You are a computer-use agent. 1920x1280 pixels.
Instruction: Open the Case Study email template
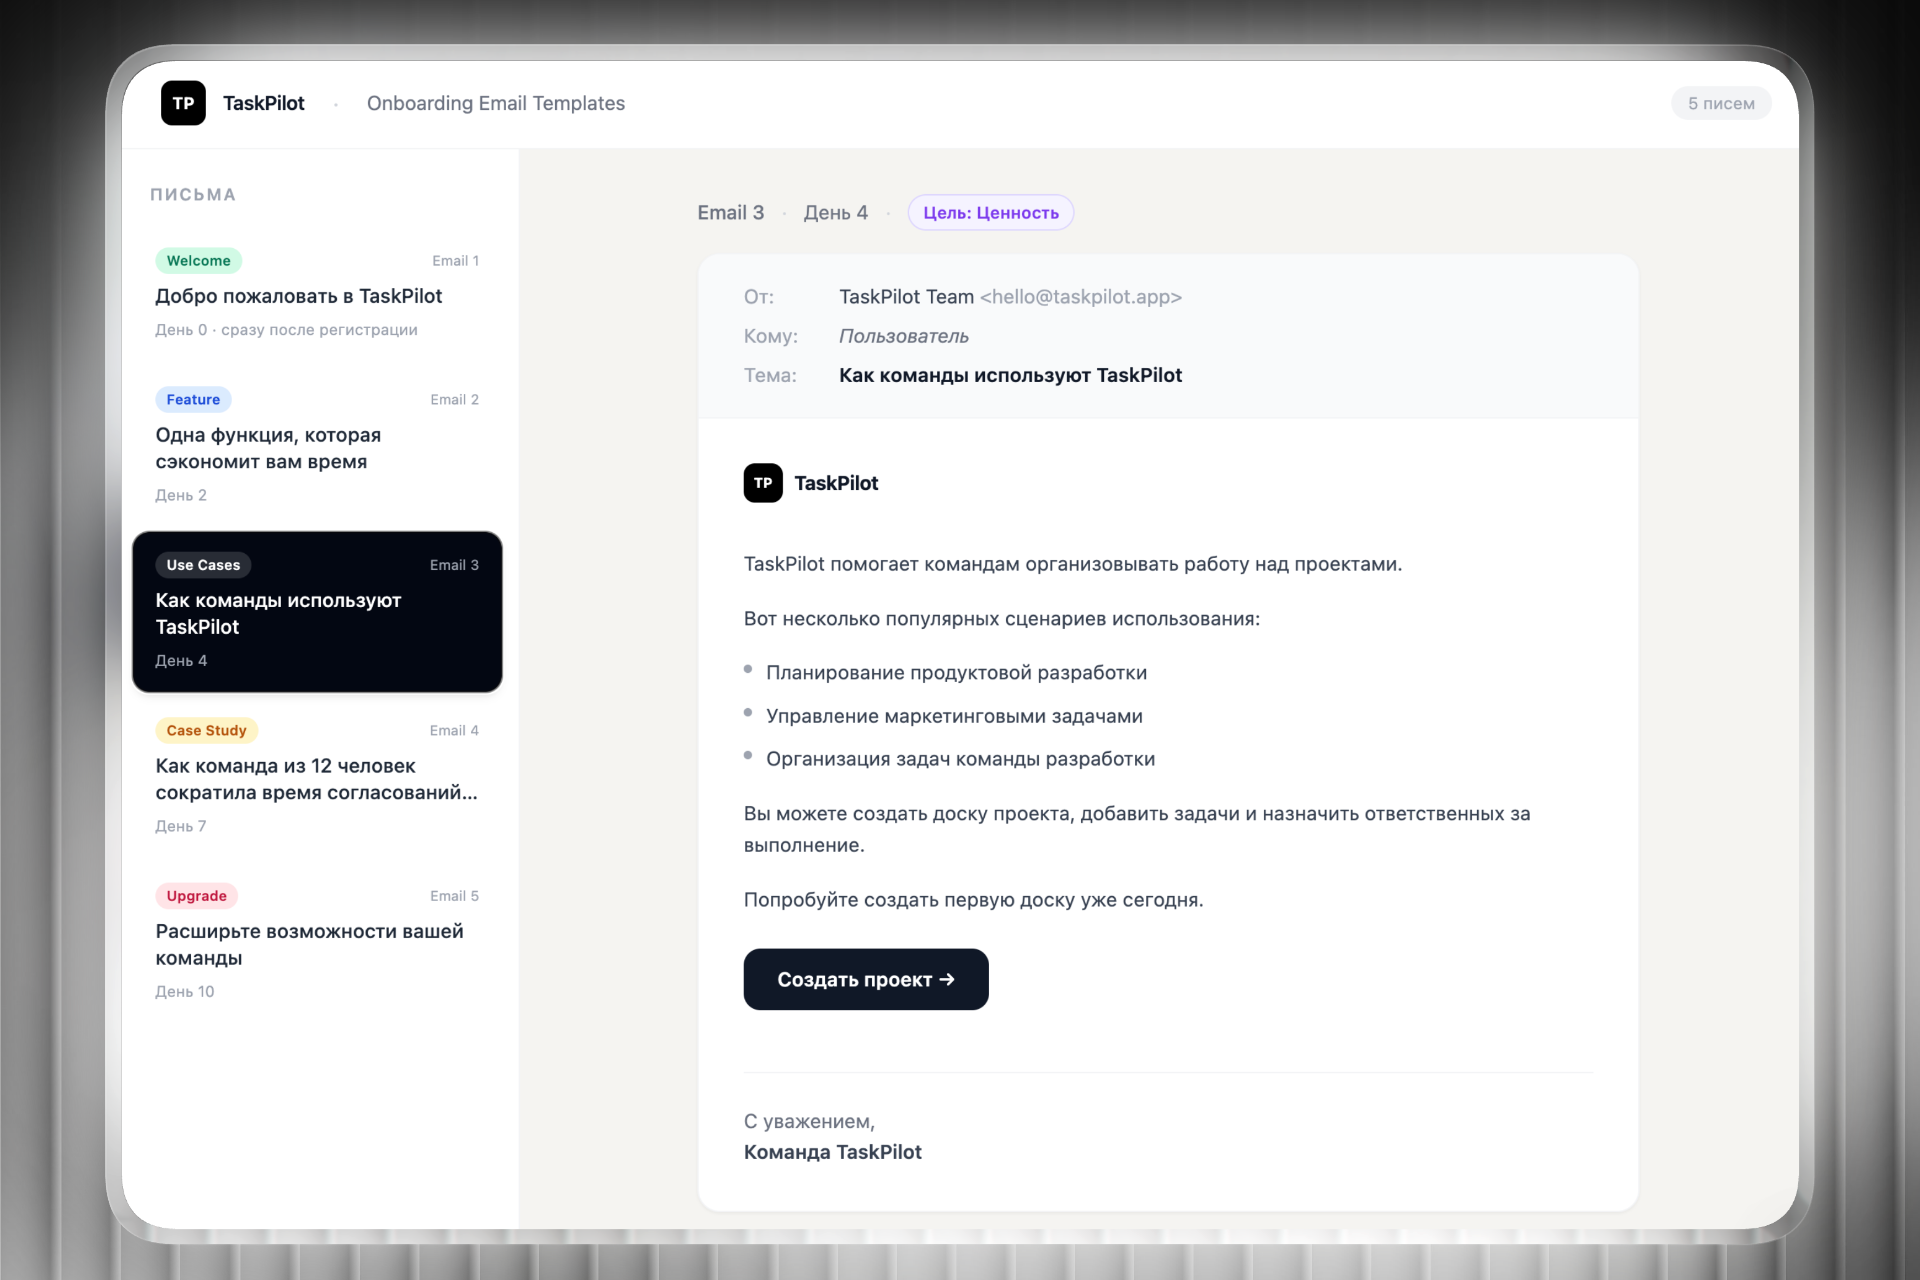[316, 779]
